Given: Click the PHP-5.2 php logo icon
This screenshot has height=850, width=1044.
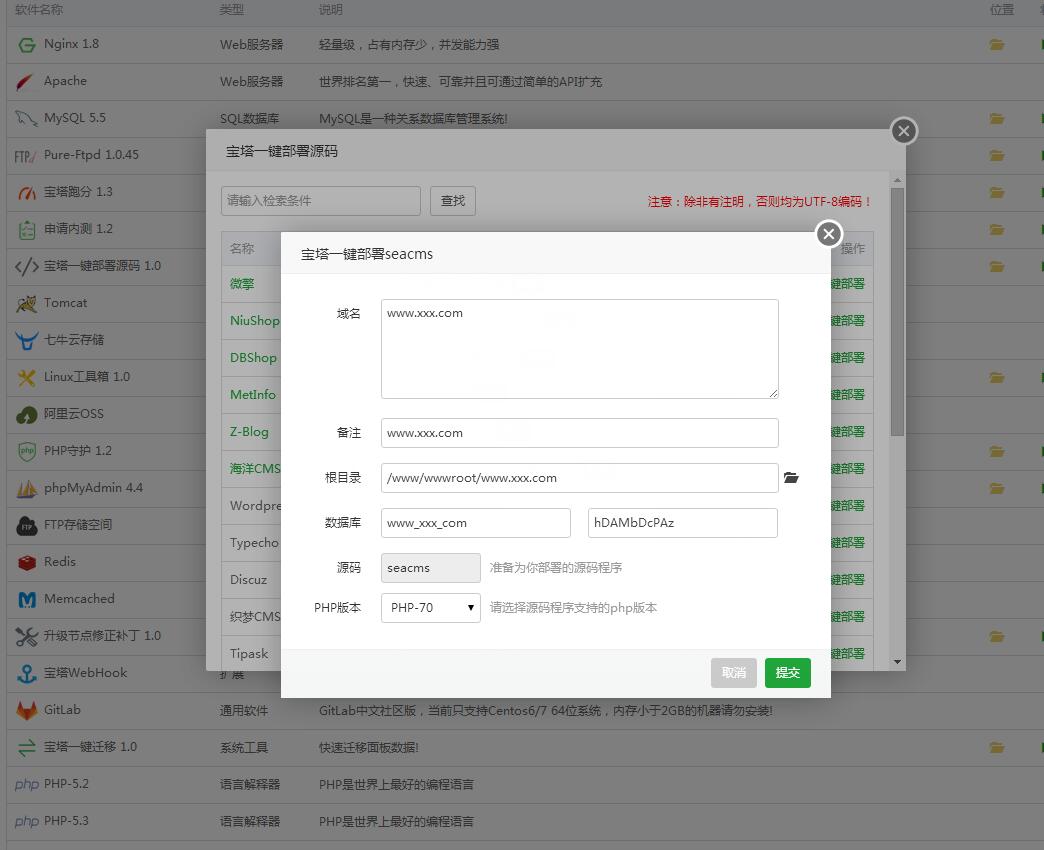Looking at the screenshot, I should tap(27, 785).
